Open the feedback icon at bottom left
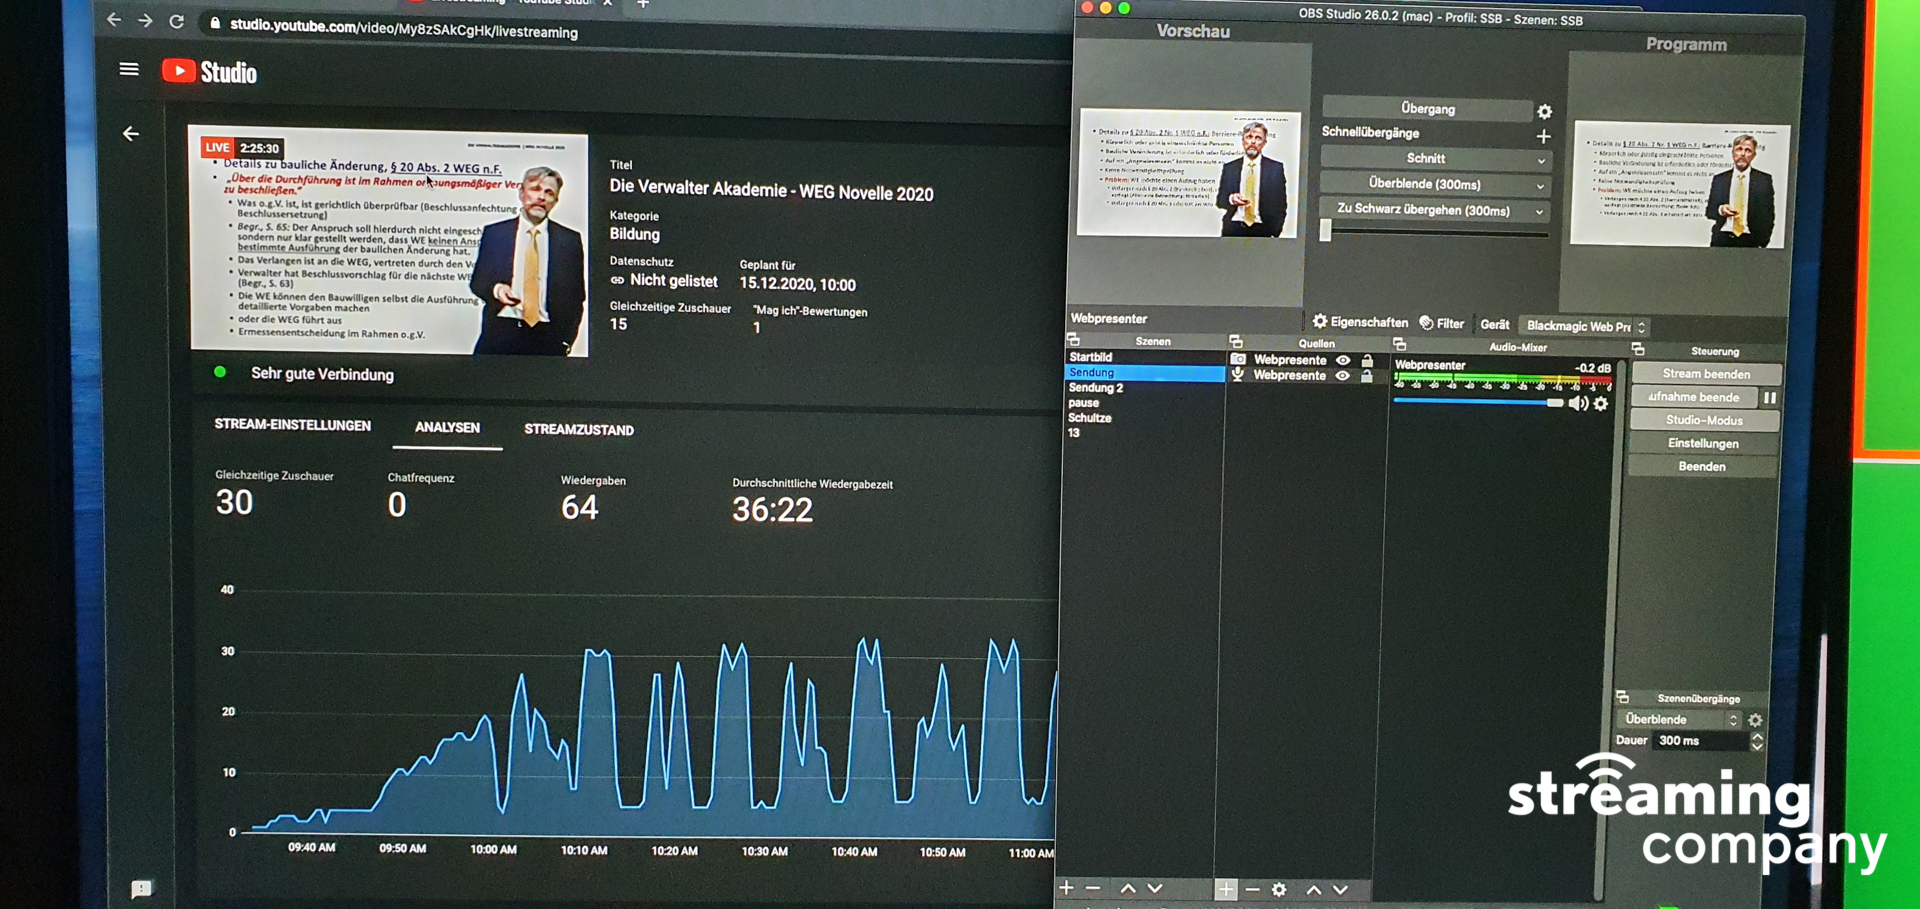 pos(141,889)
